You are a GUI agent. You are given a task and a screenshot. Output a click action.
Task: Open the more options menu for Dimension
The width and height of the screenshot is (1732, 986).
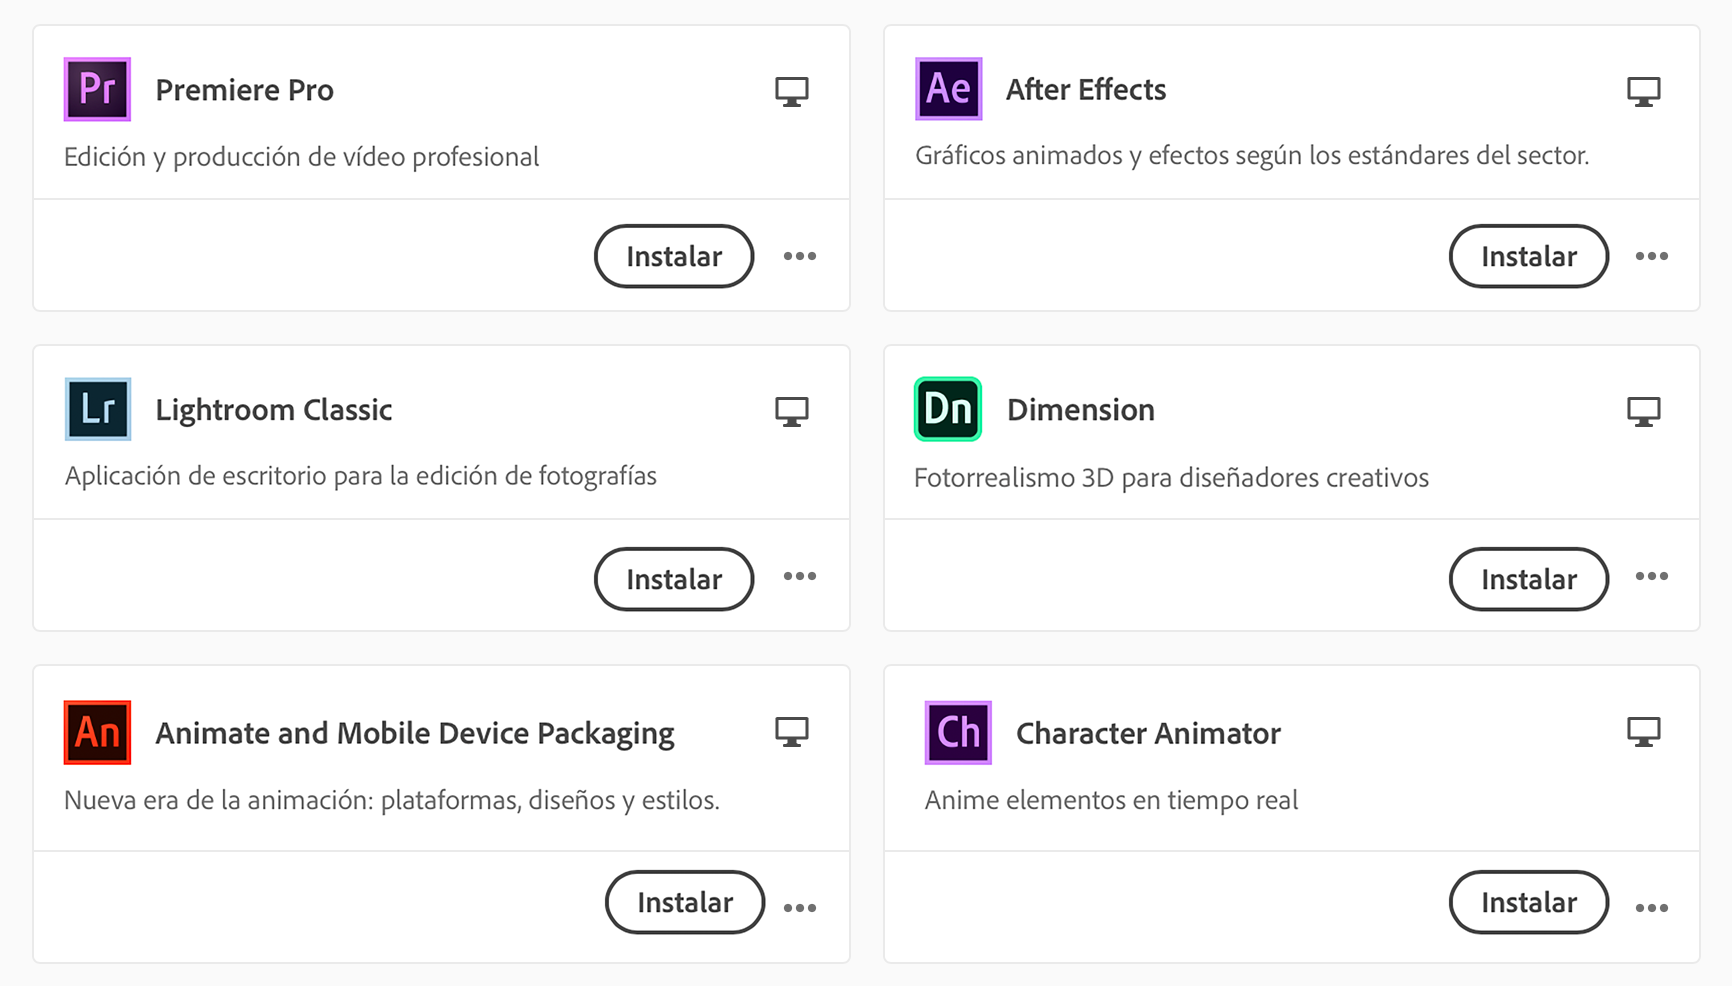click(x=1652, y=579)
